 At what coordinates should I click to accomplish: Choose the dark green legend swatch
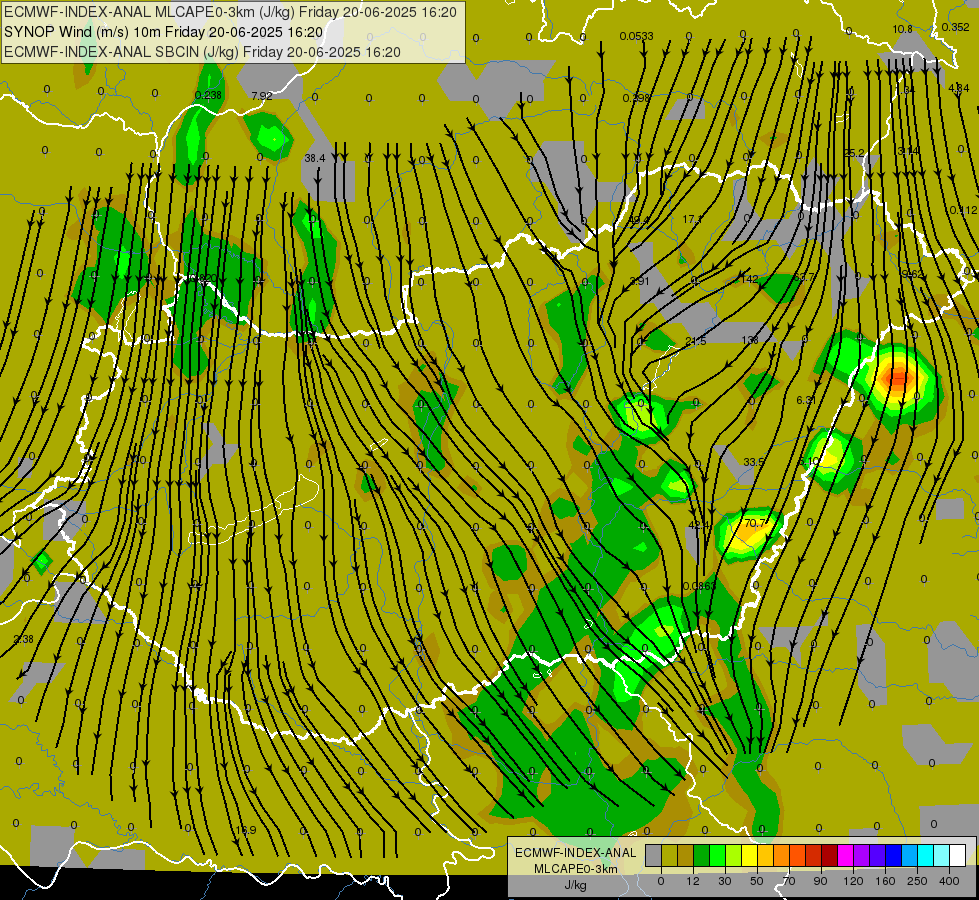coord(701,855)
